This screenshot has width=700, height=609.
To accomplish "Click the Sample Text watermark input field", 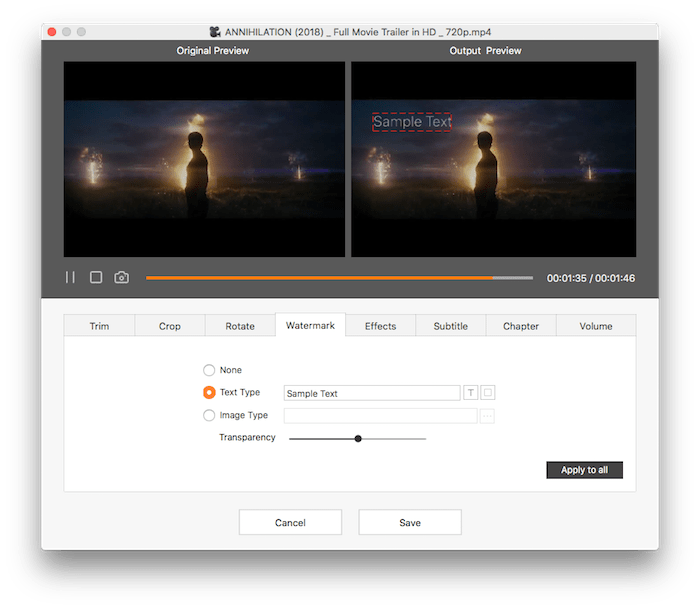I will point(371,393).
